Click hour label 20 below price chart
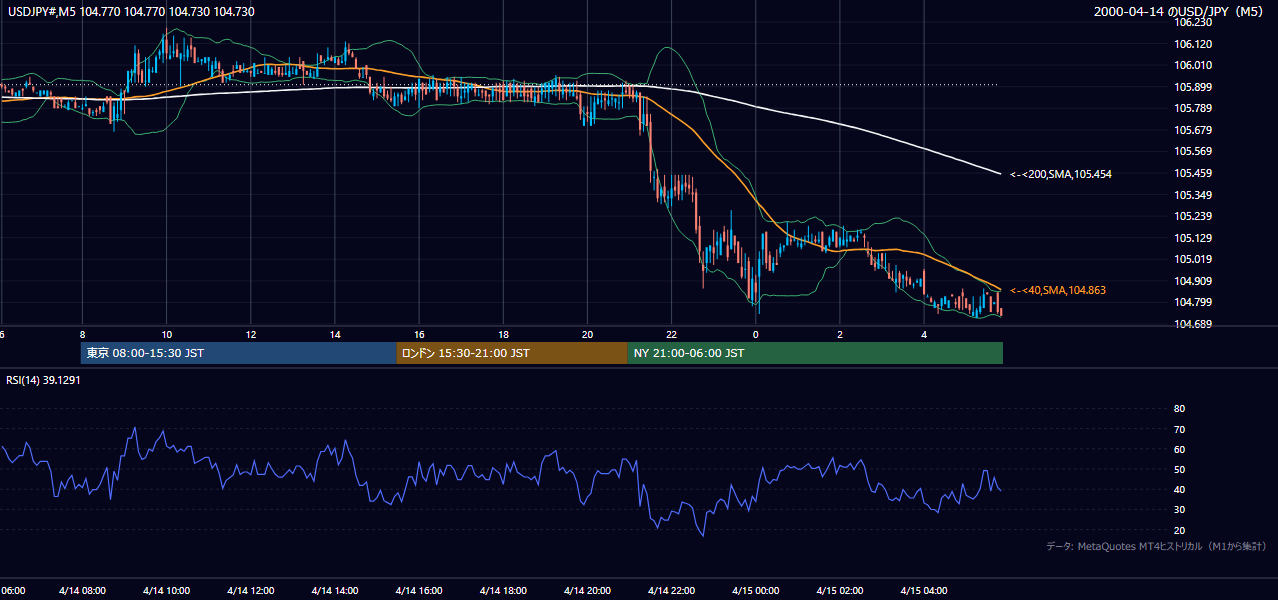 tap(587, 334)
